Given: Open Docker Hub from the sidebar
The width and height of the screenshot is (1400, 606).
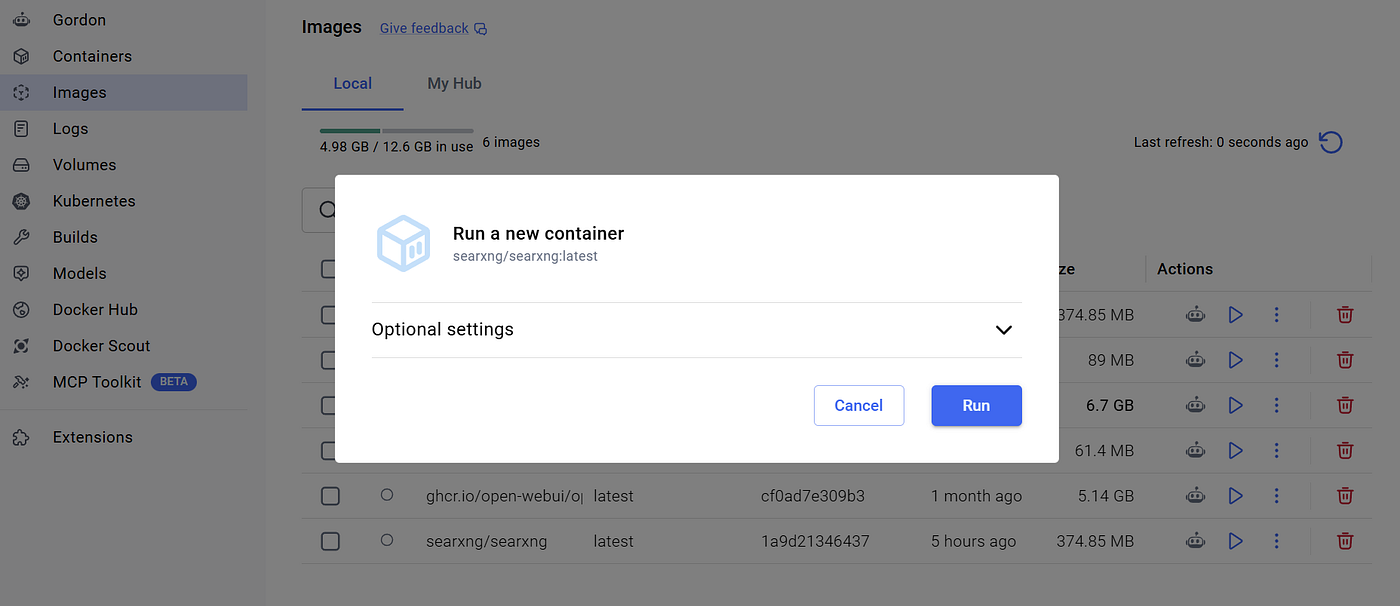Looking at the screenshot, I should click(95, 309).
